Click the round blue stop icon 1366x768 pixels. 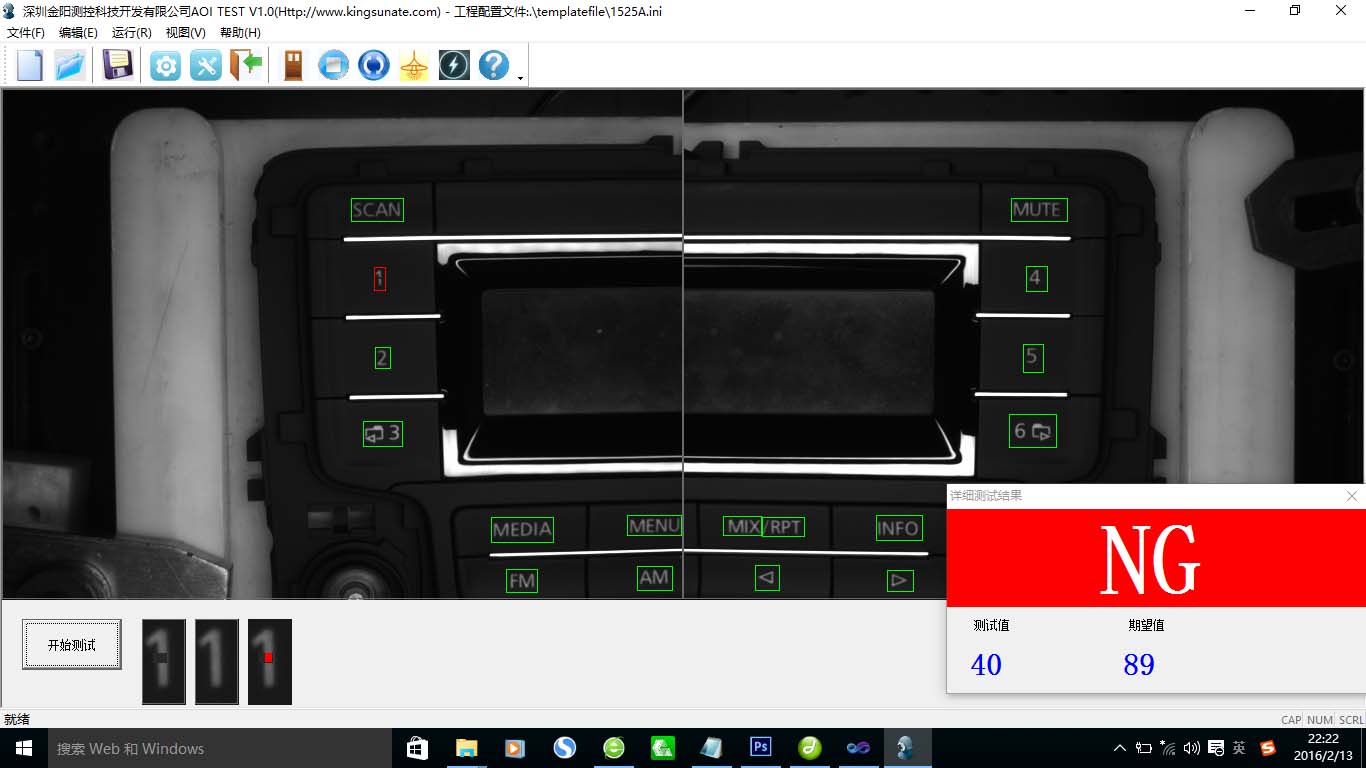[x=333, y=66]
